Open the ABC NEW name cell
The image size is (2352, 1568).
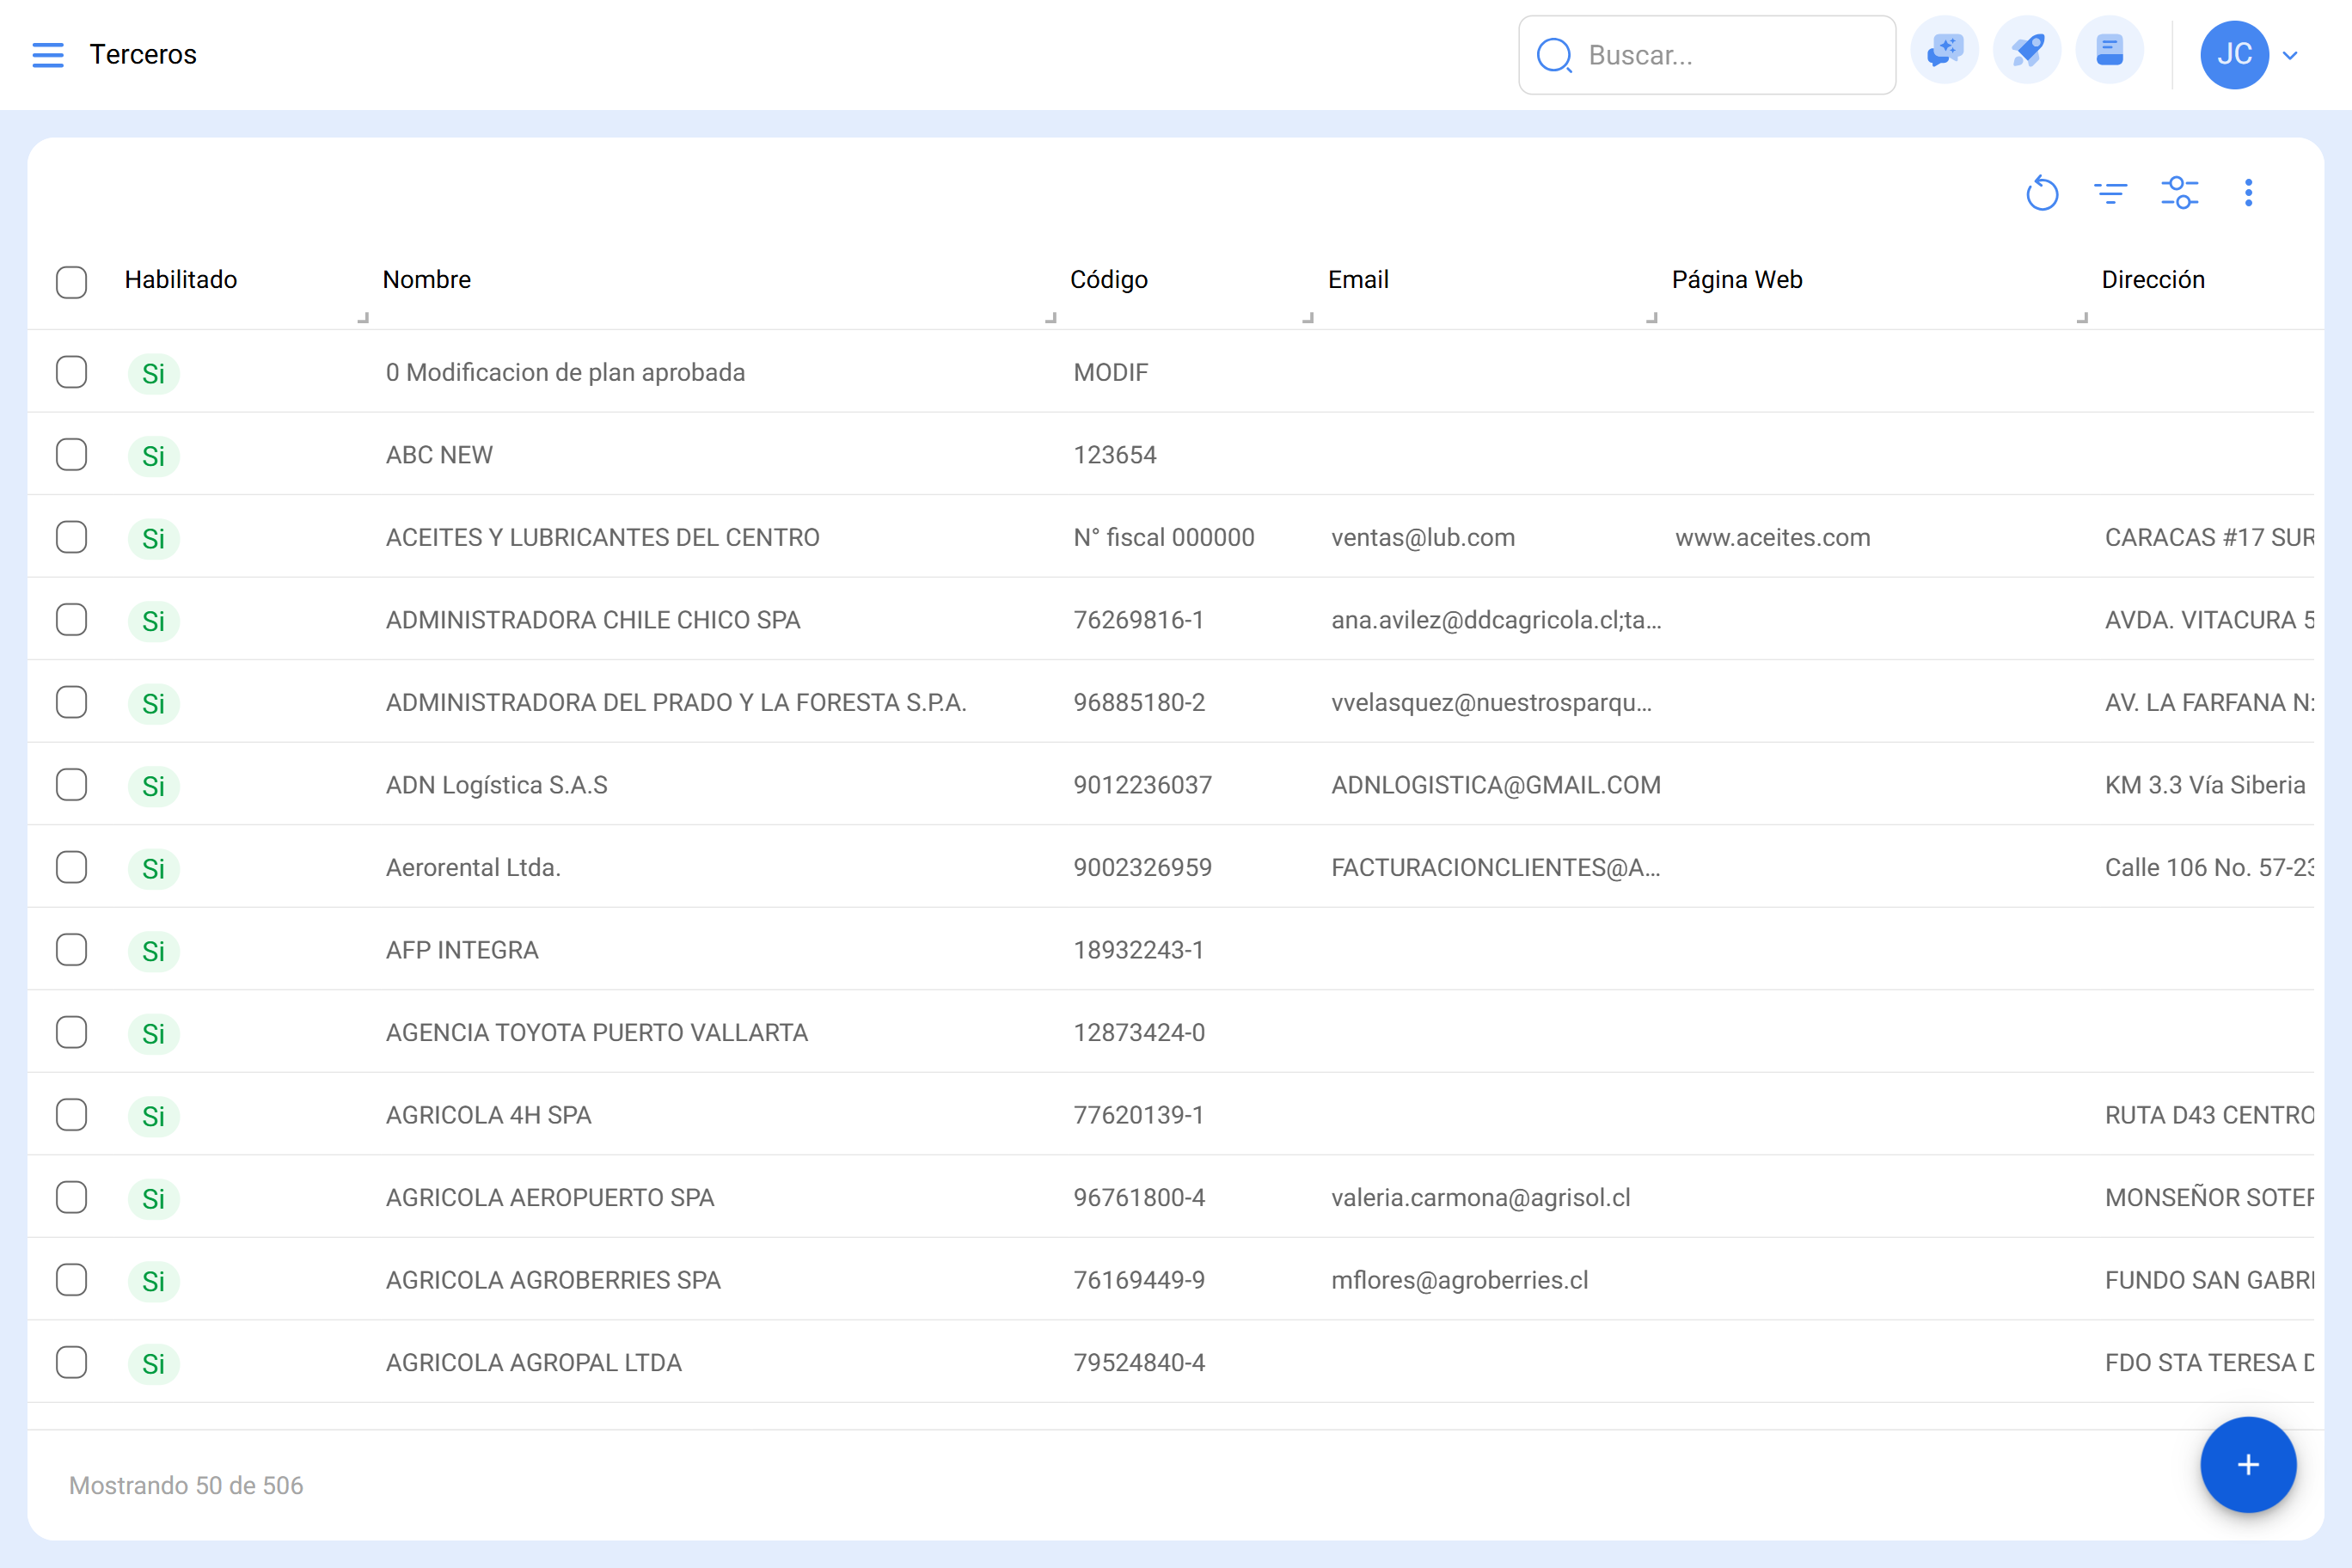tap(439, 455)
